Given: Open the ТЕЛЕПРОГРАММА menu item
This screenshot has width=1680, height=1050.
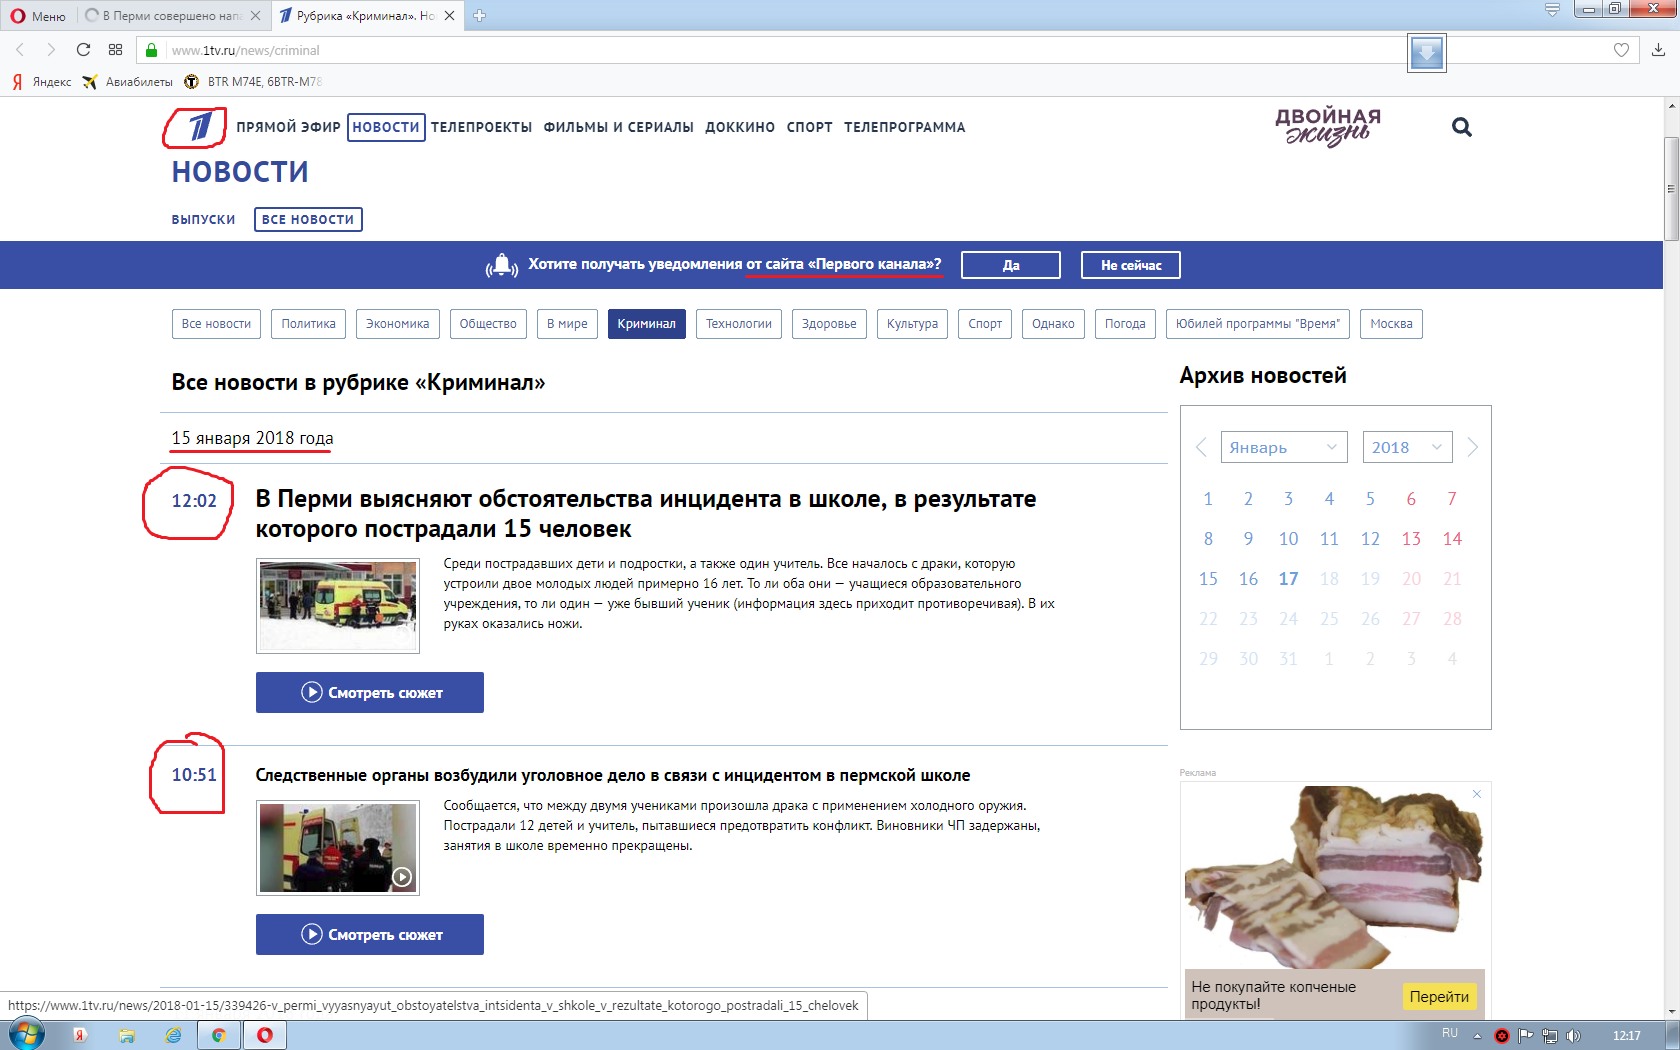Looking at the screenshot, I should pos(904,127).
